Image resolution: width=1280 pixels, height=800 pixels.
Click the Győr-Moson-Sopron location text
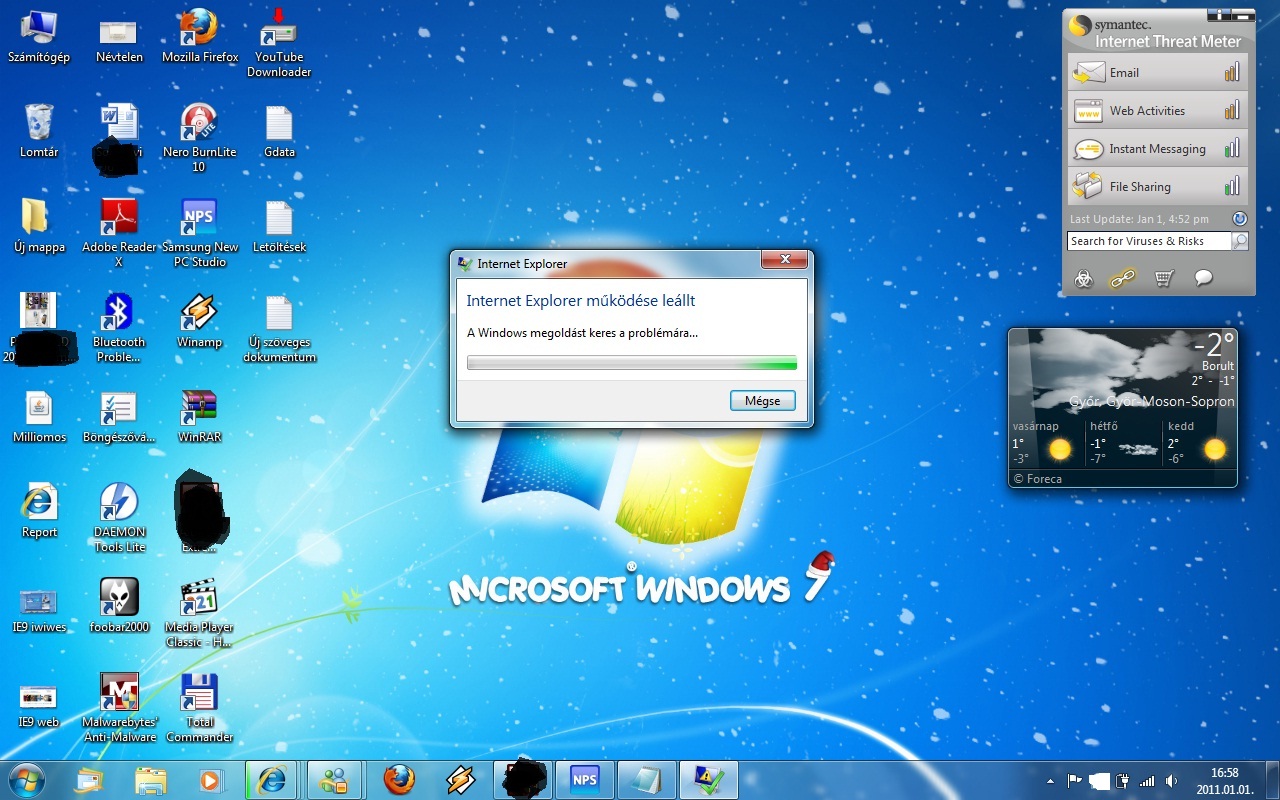1152,401
